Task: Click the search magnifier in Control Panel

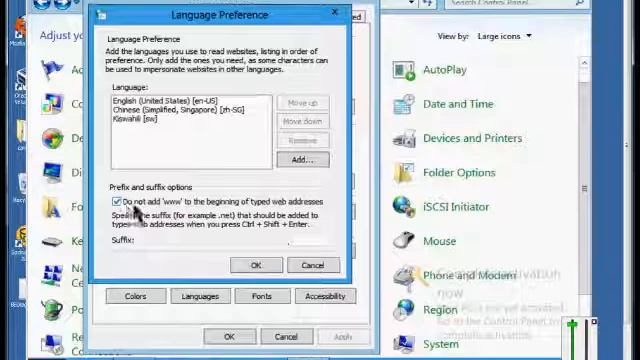Action: click(580, 3)
